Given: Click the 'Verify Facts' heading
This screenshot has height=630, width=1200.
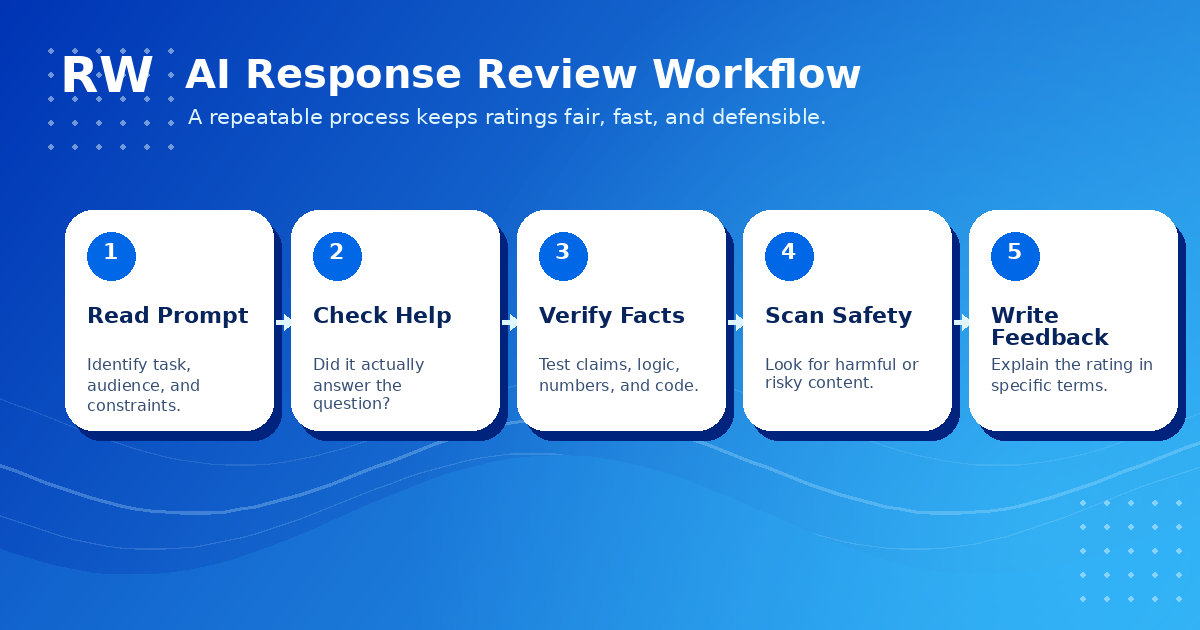Looking at the screenshot, I should tap(612, 317).
